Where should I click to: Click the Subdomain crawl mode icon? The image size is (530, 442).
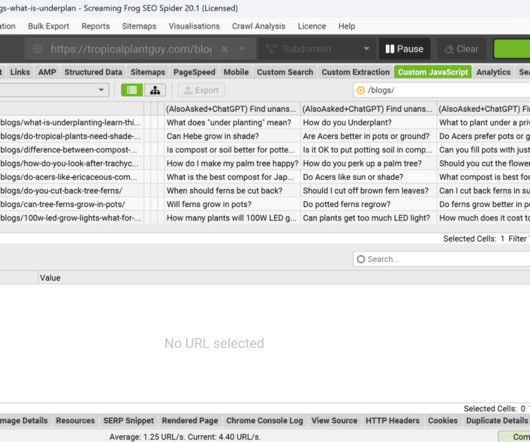271,49
